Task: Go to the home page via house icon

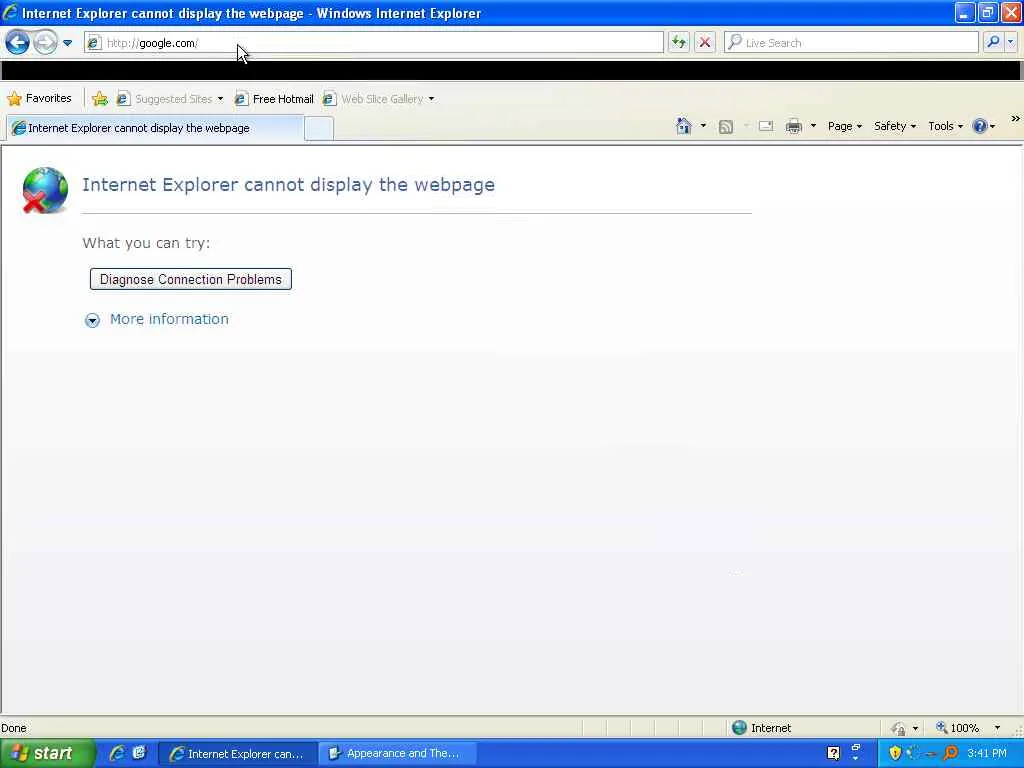Action: click(x=683, y=126)
